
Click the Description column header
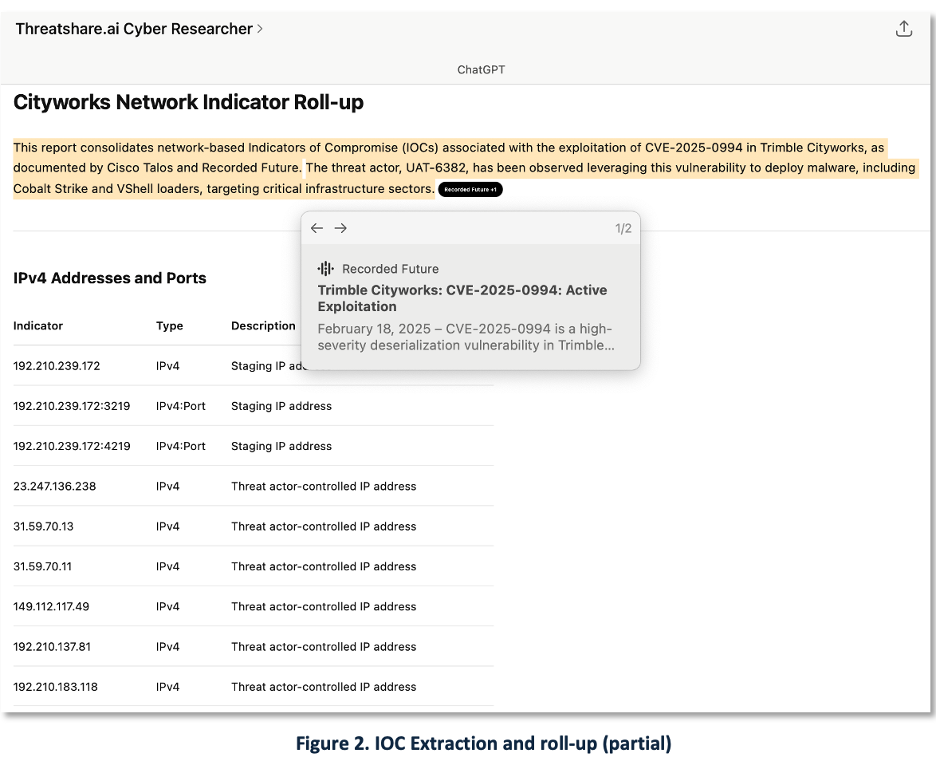(263, 326)
